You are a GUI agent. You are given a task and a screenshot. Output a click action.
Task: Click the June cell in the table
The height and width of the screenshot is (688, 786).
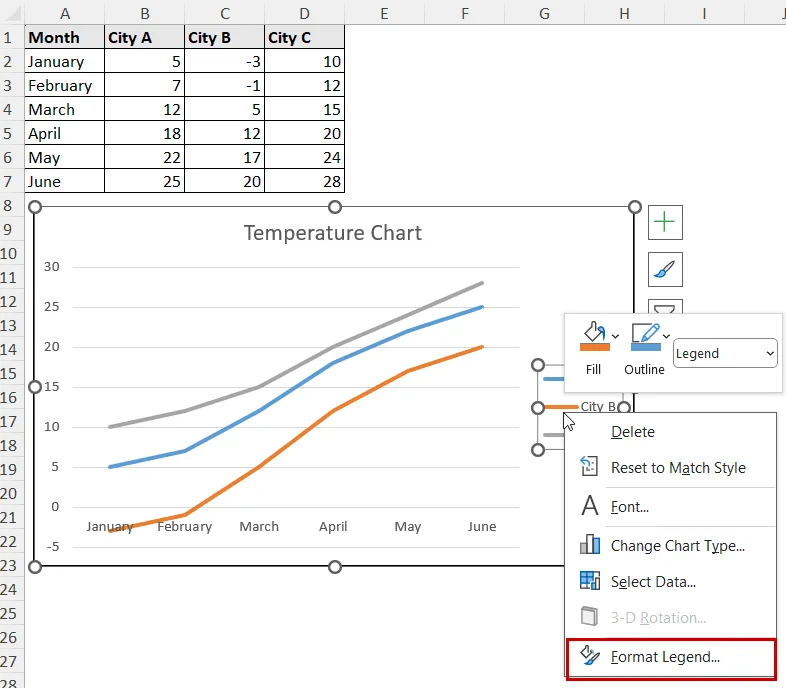click(x=65, y=182)
